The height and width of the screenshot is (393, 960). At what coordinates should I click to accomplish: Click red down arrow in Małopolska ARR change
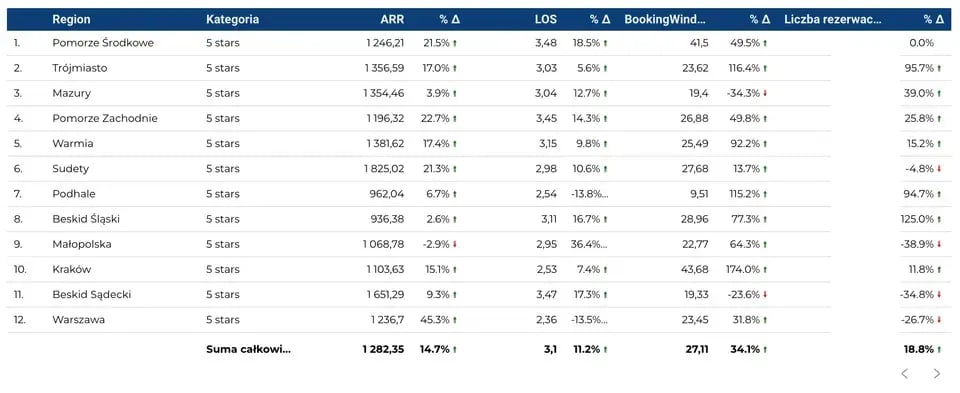455,244
